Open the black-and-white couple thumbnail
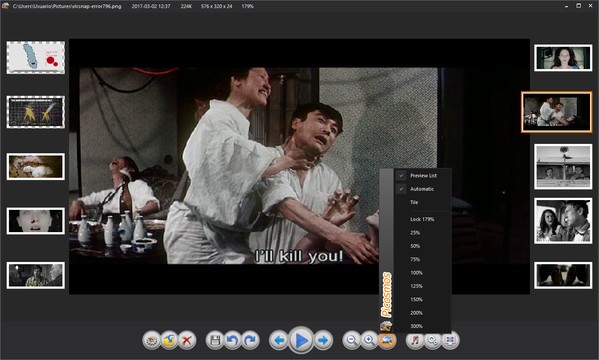Image resolution: width=599 pixels, height=360 pixels. (563, 221)
